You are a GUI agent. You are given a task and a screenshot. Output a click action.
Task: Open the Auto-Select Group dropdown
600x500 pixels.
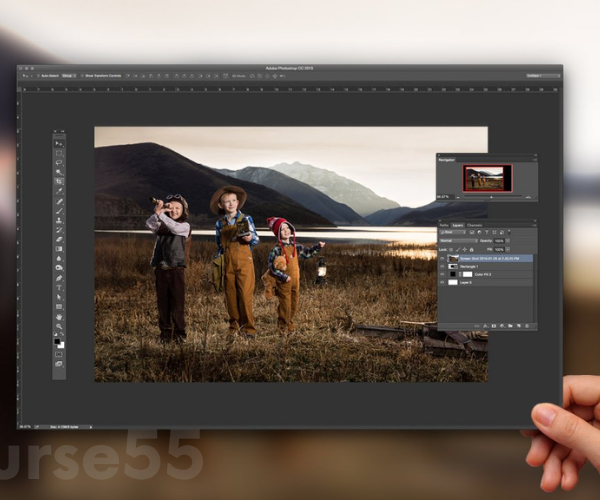tap(69, 76)
